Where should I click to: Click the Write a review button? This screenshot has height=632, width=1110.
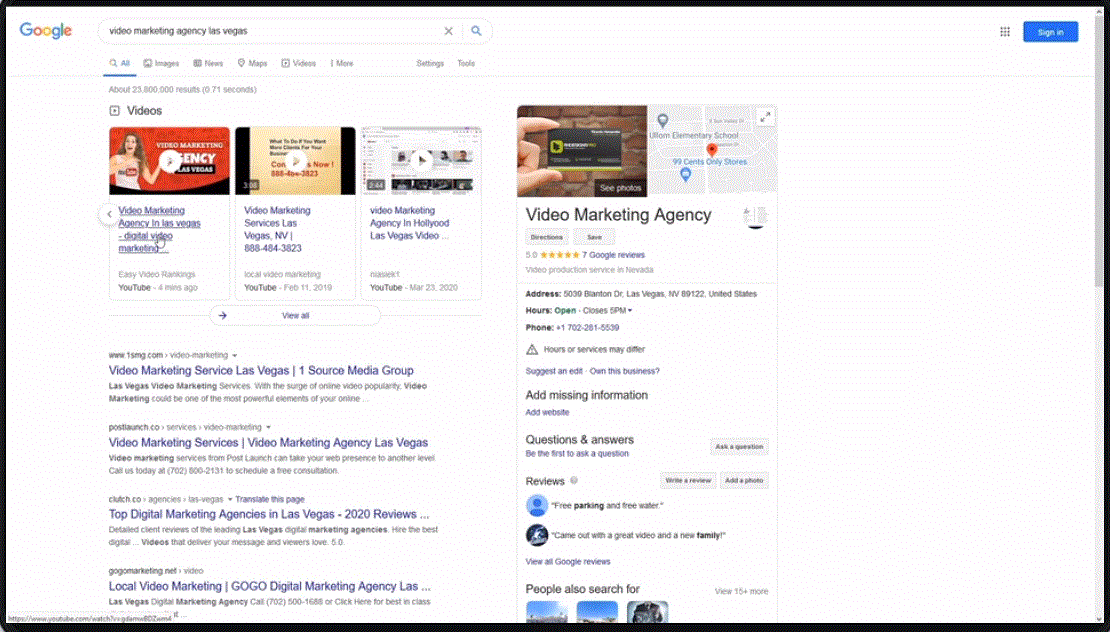(x=688, y=481)
